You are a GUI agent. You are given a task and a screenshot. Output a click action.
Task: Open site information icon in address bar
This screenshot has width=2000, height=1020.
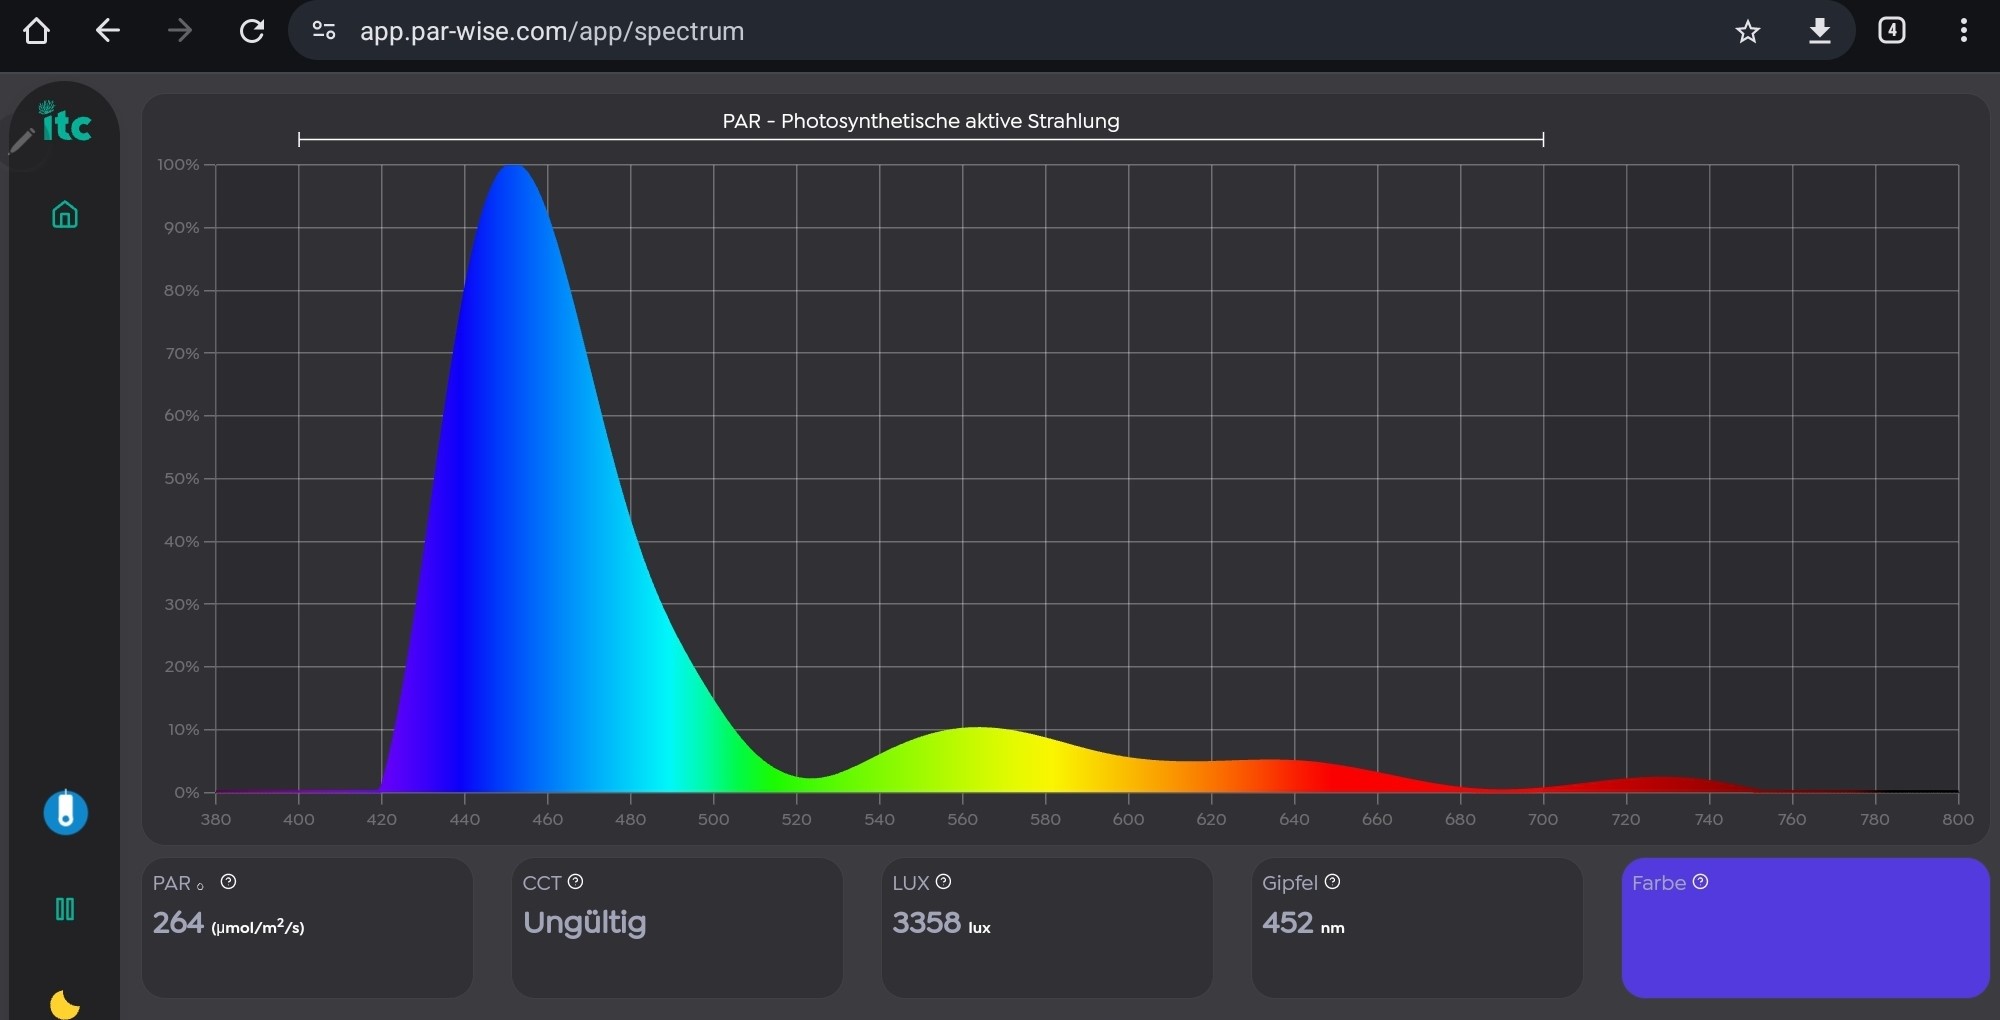324,31
